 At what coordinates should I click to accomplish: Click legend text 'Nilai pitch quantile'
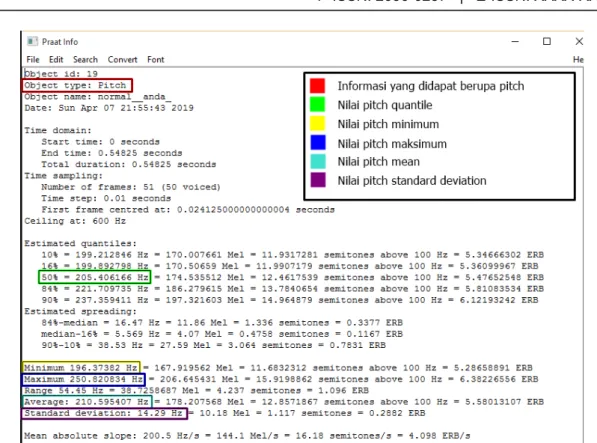tap(385, 105)
